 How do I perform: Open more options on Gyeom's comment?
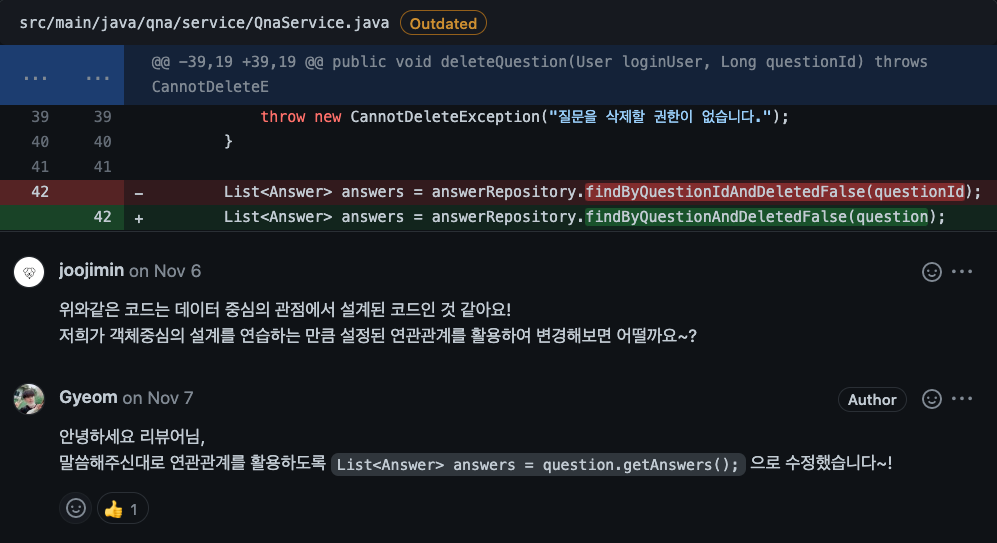[x=962, y=399]
